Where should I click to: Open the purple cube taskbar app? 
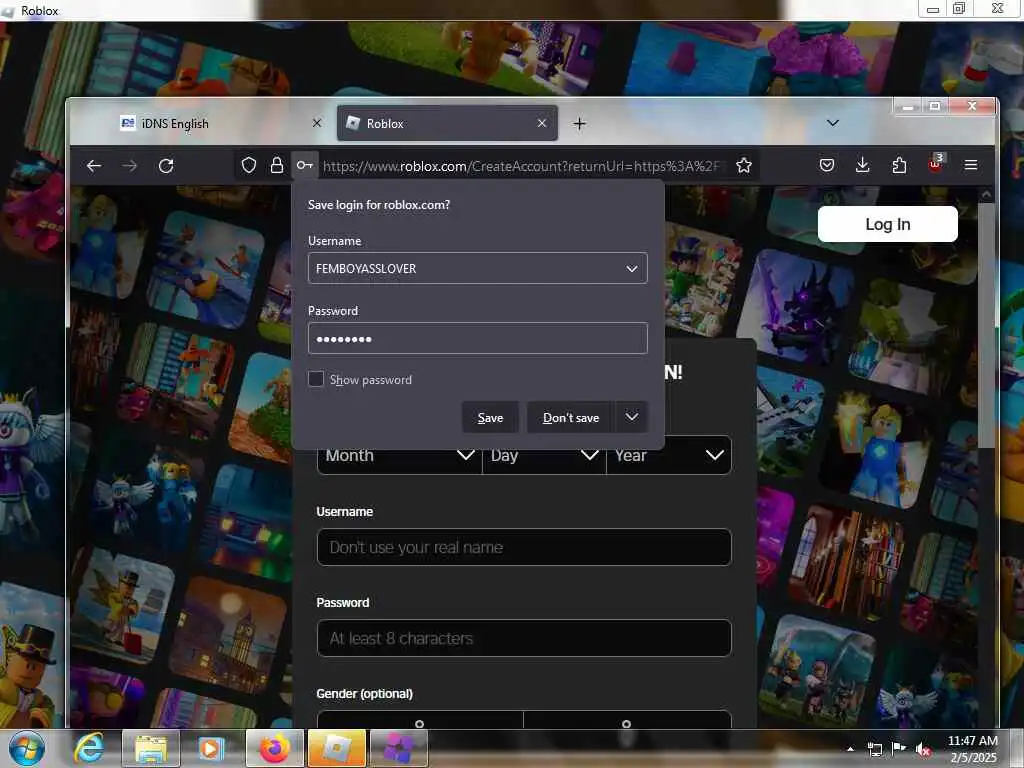[399, 748]
